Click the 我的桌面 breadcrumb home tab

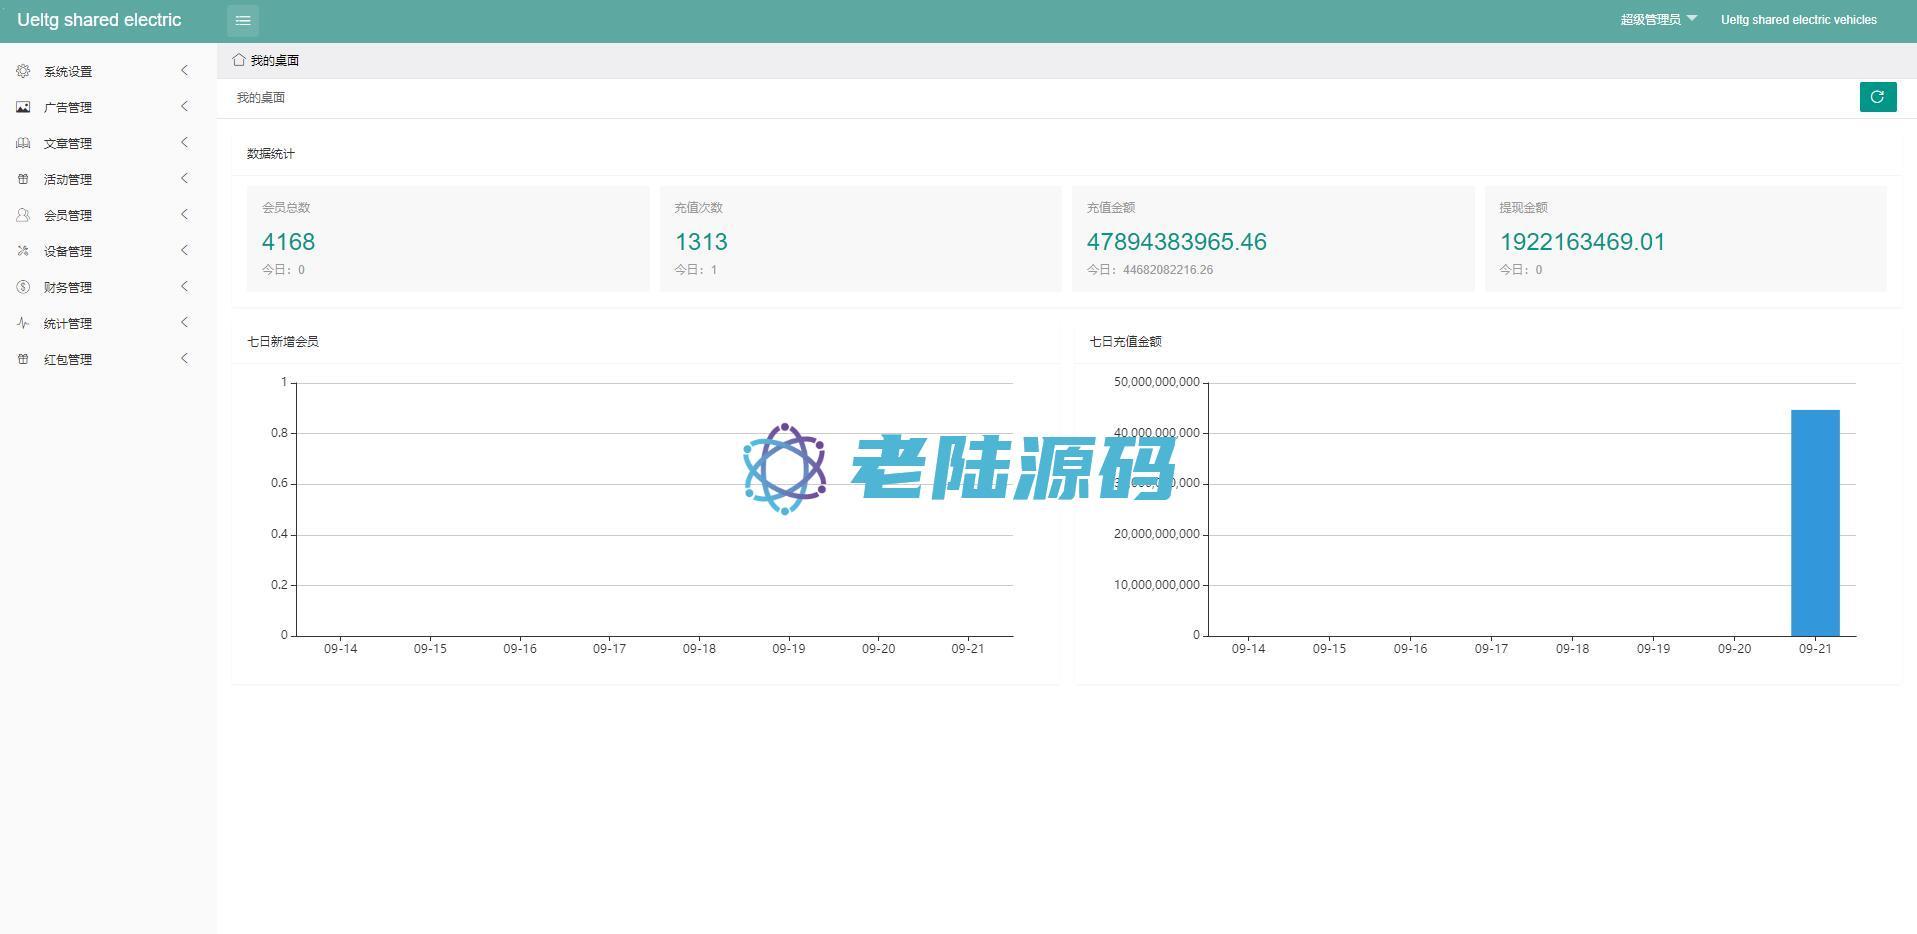pos(266,60)
